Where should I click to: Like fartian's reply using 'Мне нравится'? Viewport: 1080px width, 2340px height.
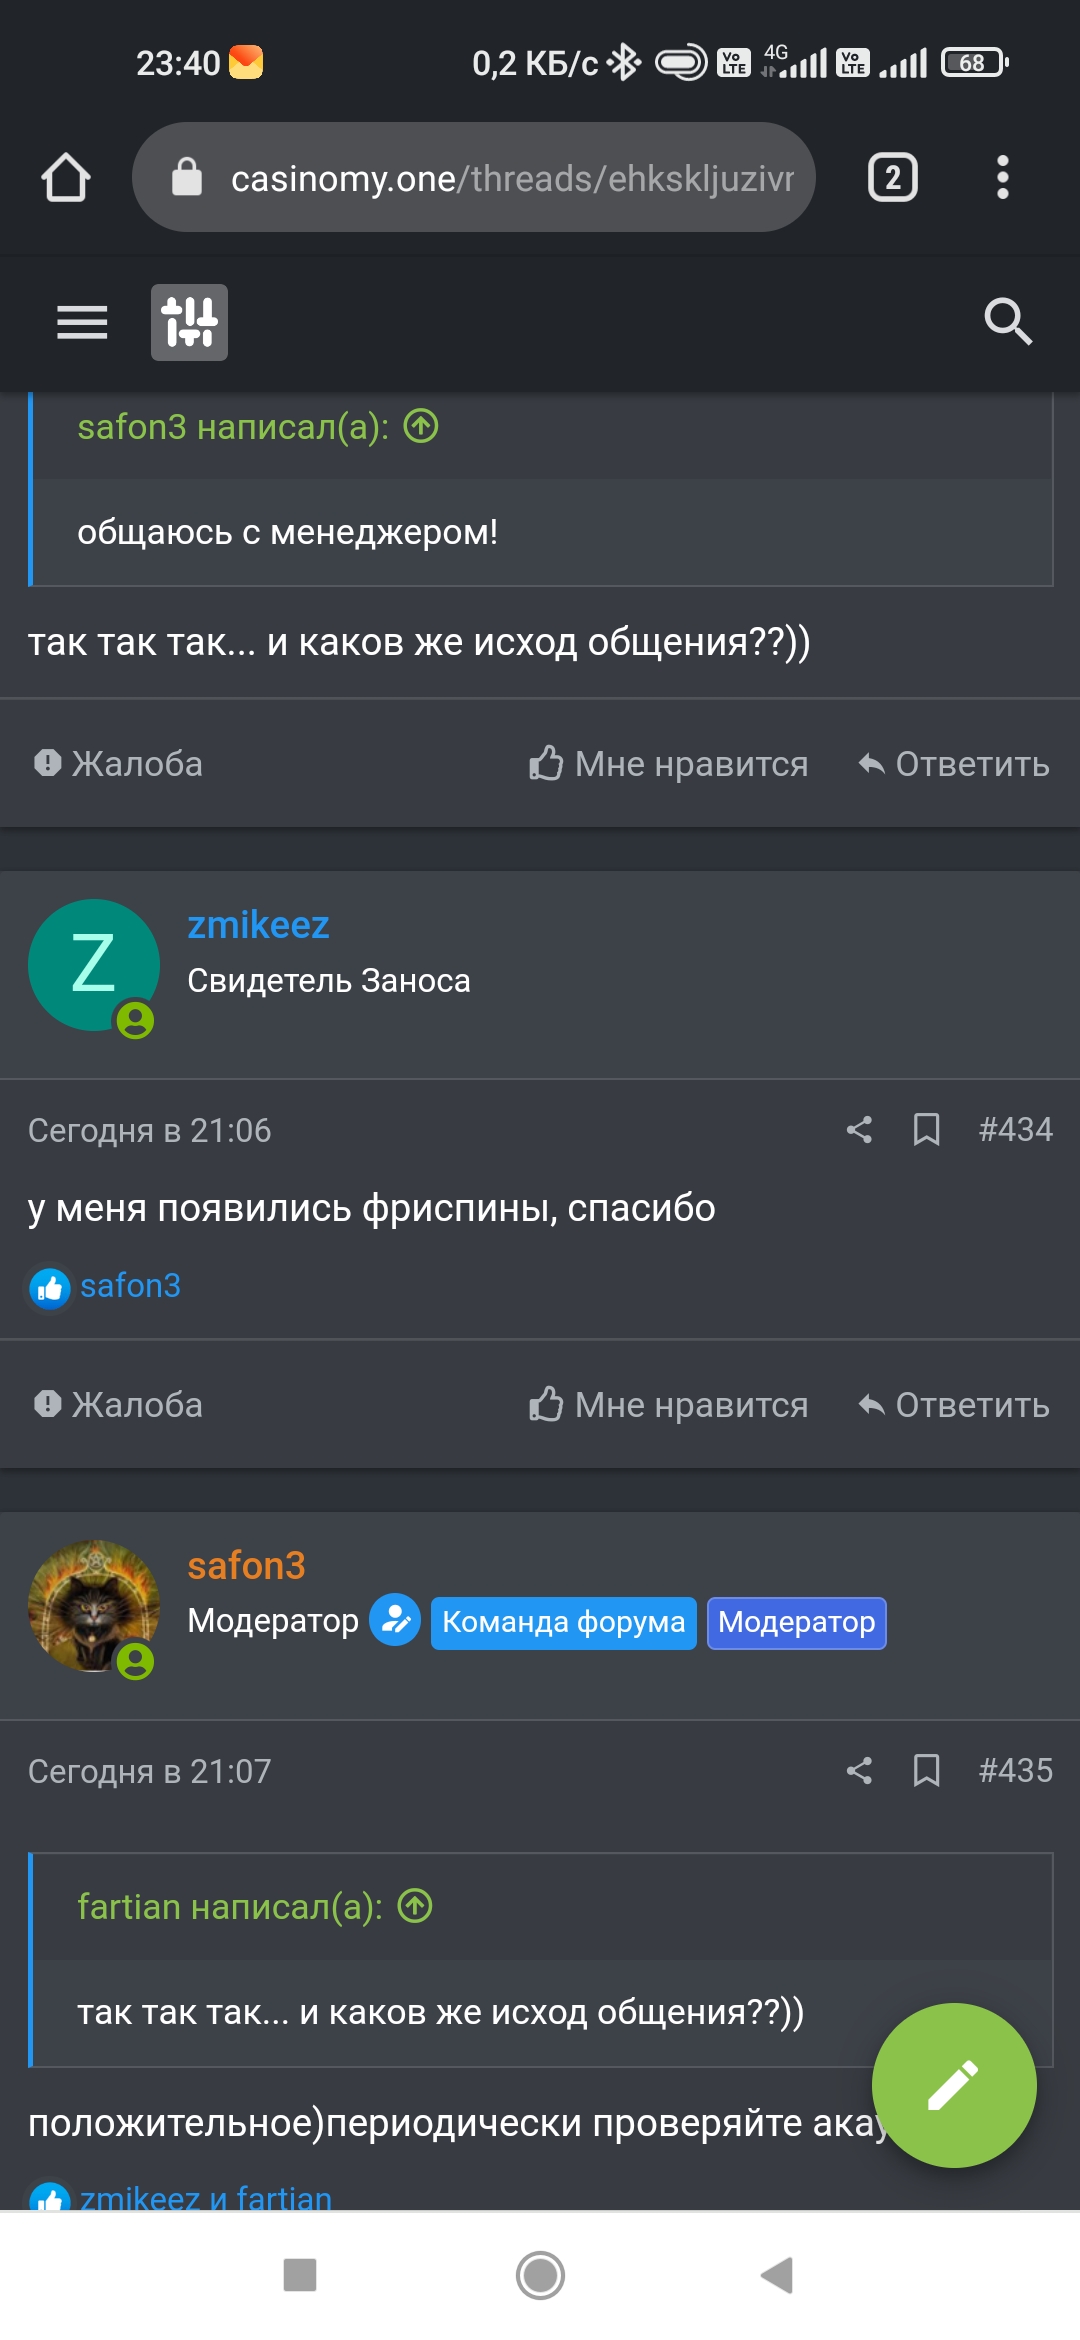tap(668, 763)
